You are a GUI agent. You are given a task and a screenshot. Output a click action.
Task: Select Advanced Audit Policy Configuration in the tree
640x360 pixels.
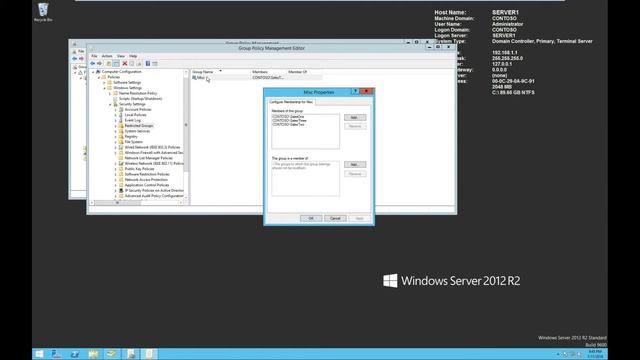154,196
